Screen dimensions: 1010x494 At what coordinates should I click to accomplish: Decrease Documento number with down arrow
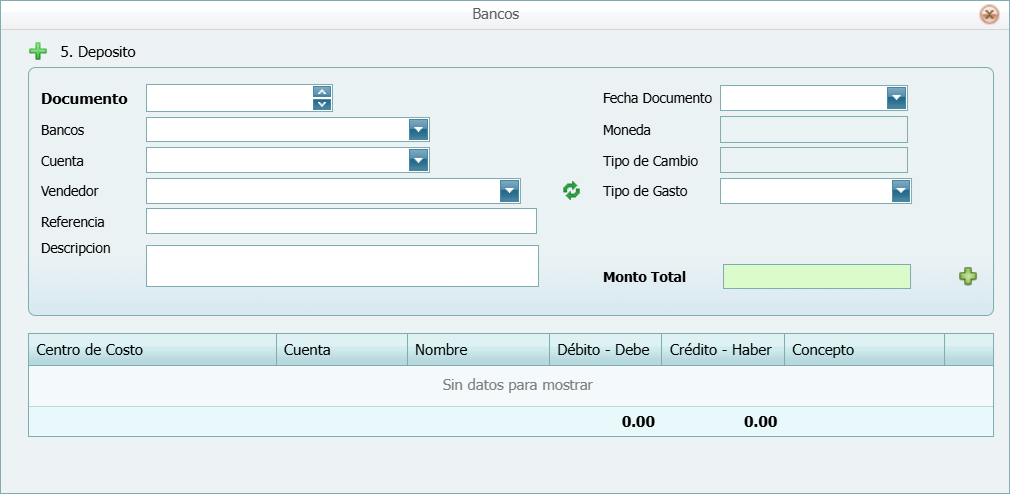point(322,104)
